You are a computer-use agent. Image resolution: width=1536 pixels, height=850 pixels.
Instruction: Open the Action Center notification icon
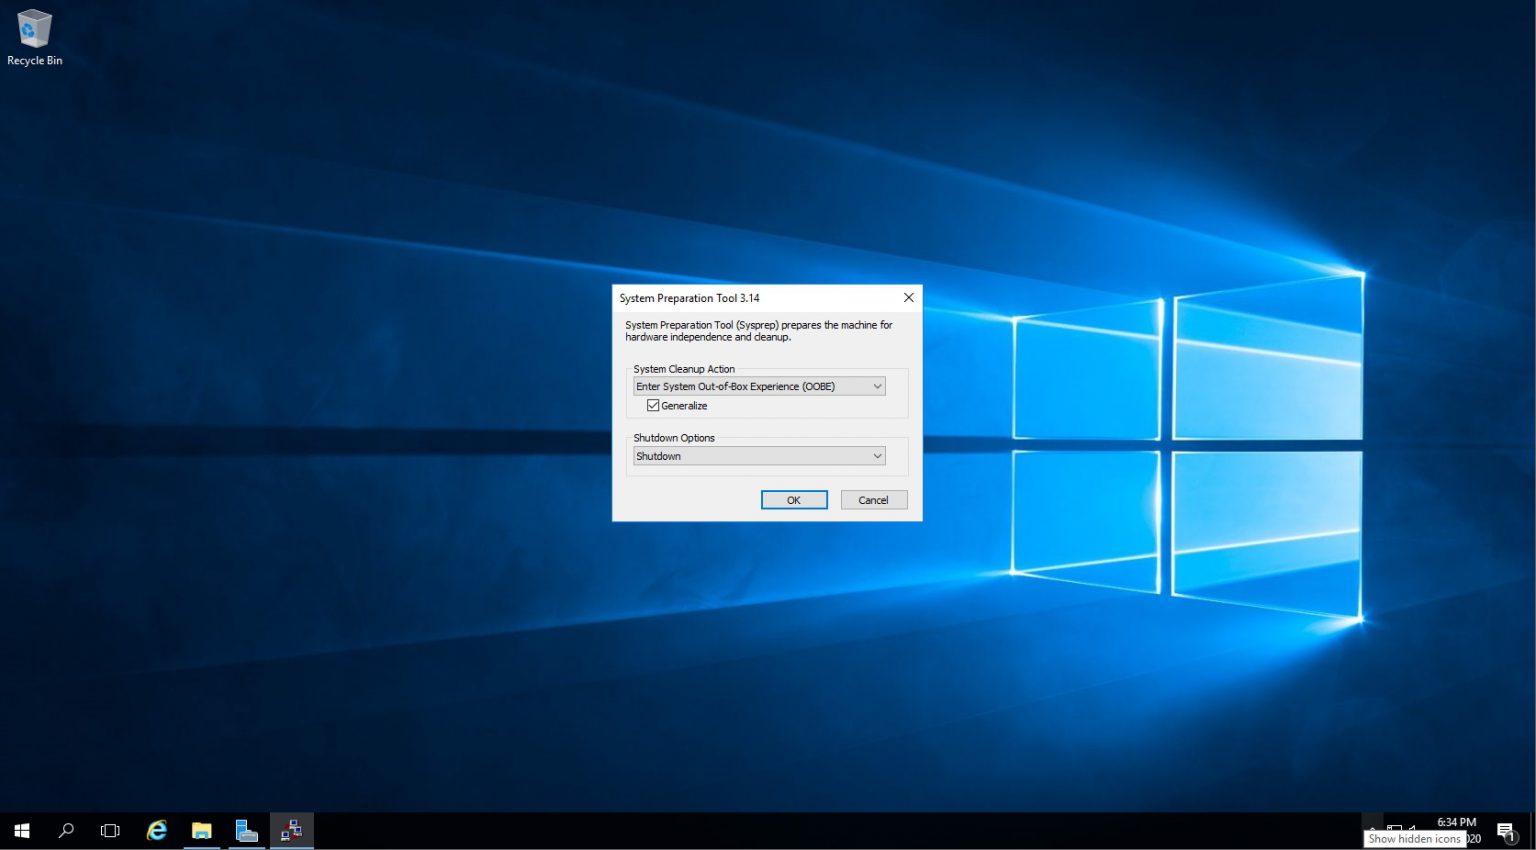pos(1505,830)
